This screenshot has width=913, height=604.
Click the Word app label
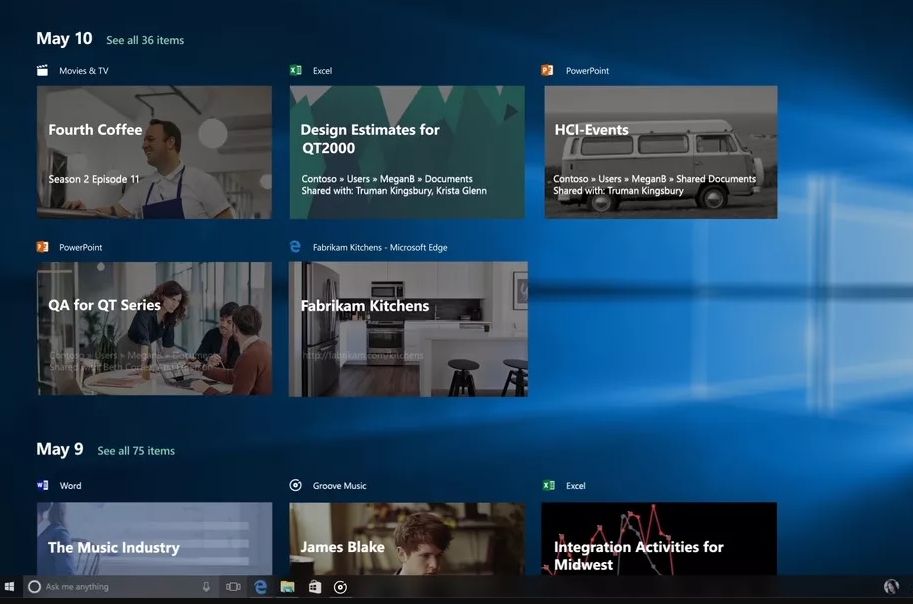coord(70,486)
